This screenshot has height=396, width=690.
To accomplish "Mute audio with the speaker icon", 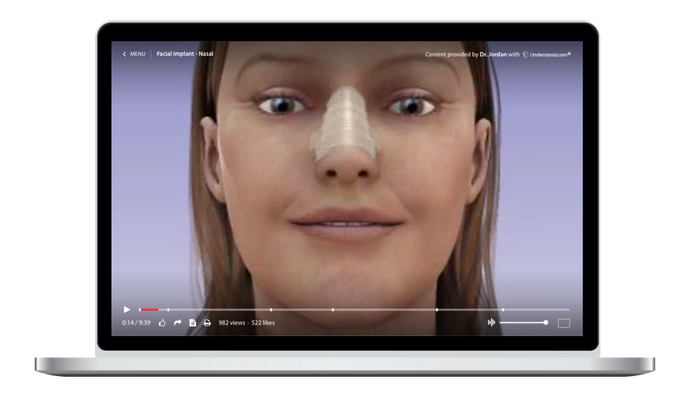I will point(491,323).
